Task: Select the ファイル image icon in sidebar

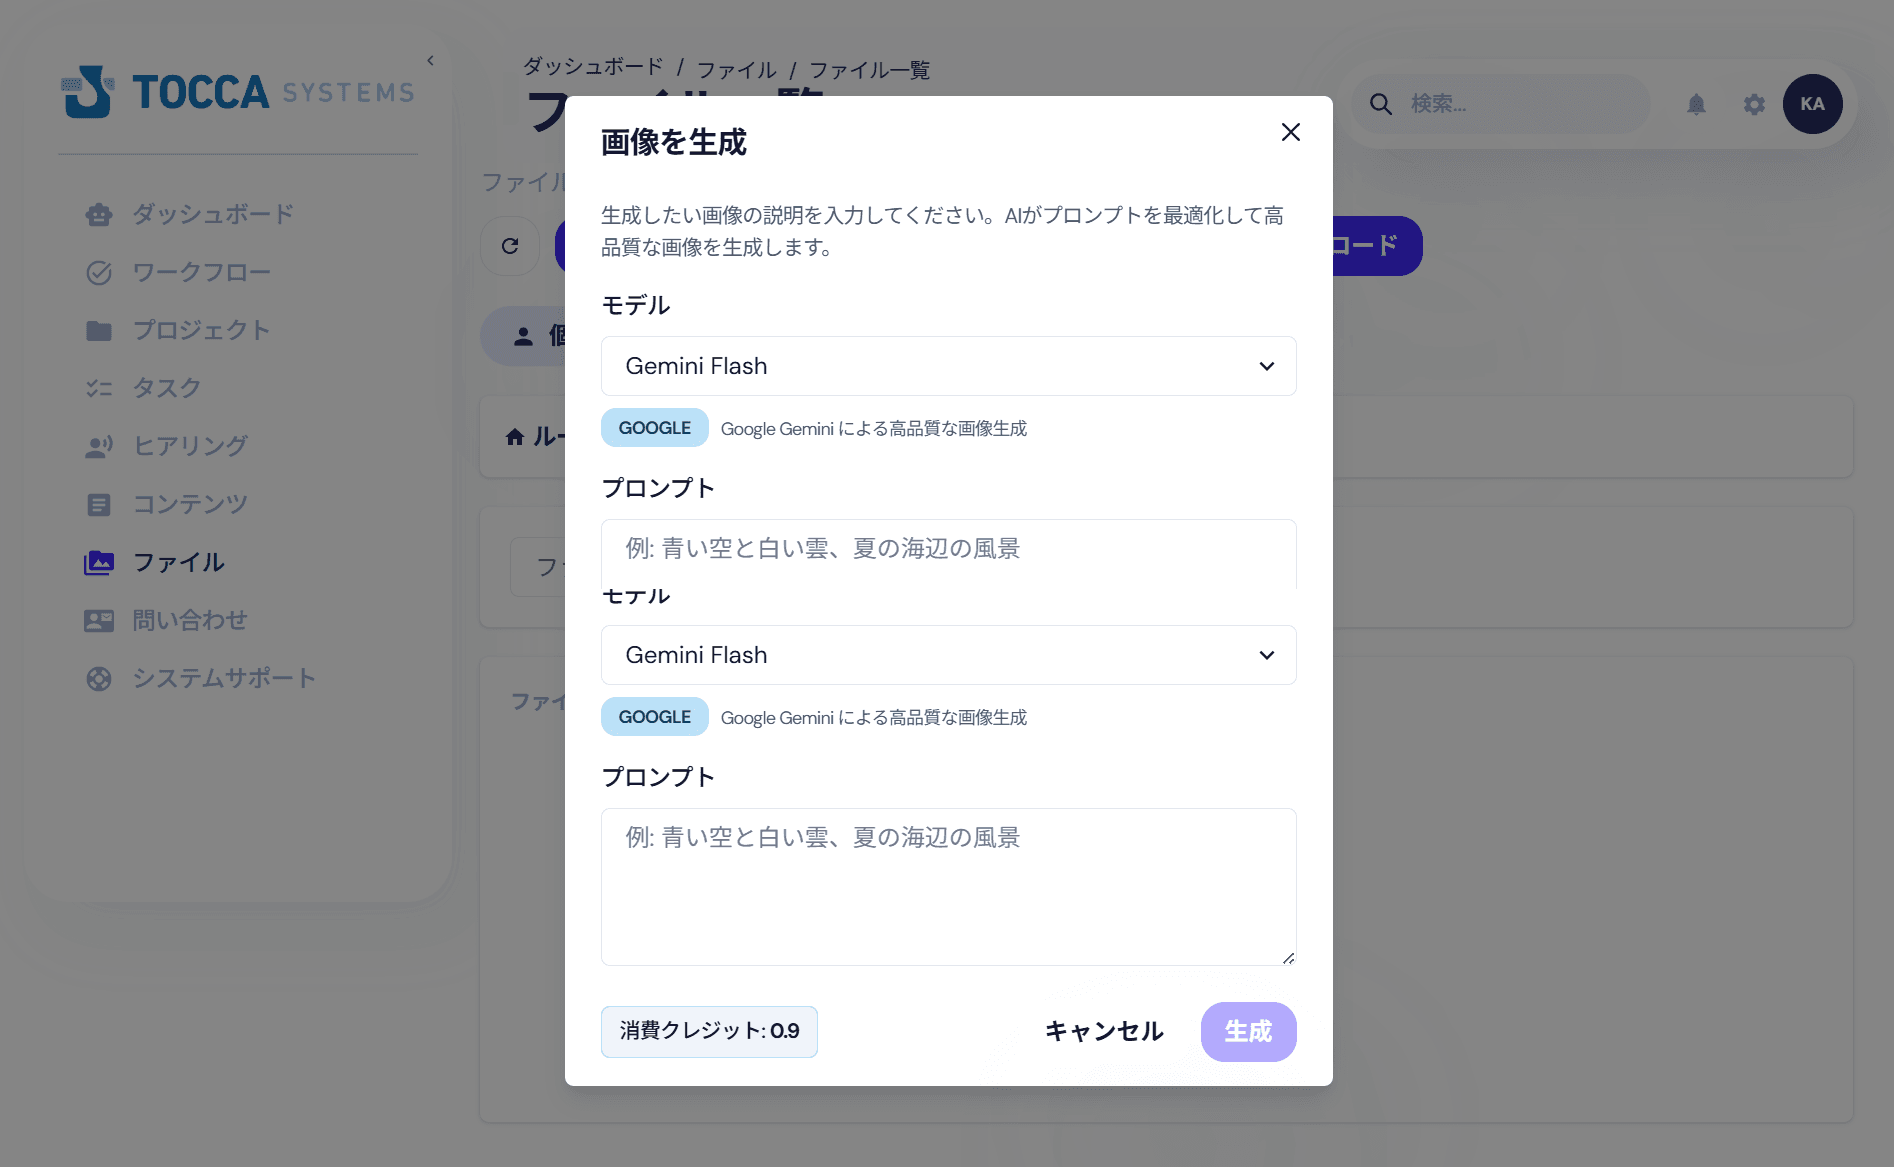Action: pyautogui.click(x=100, y=562)
